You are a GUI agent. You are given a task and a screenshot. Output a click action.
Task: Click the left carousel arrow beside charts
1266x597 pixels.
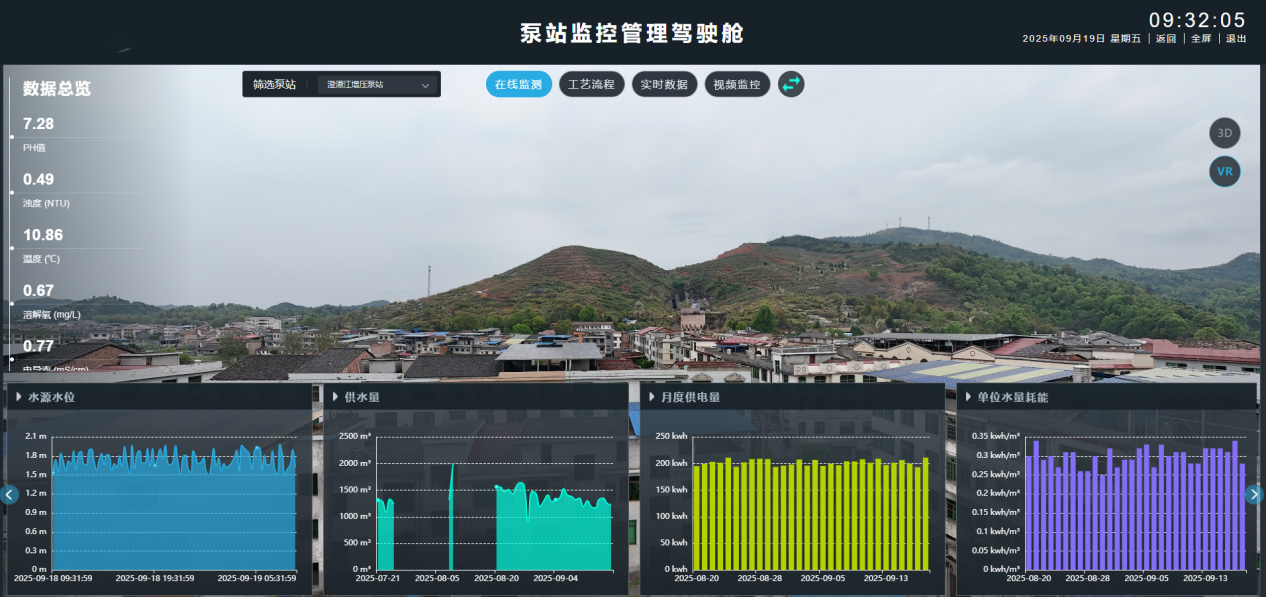coord(9,494)
